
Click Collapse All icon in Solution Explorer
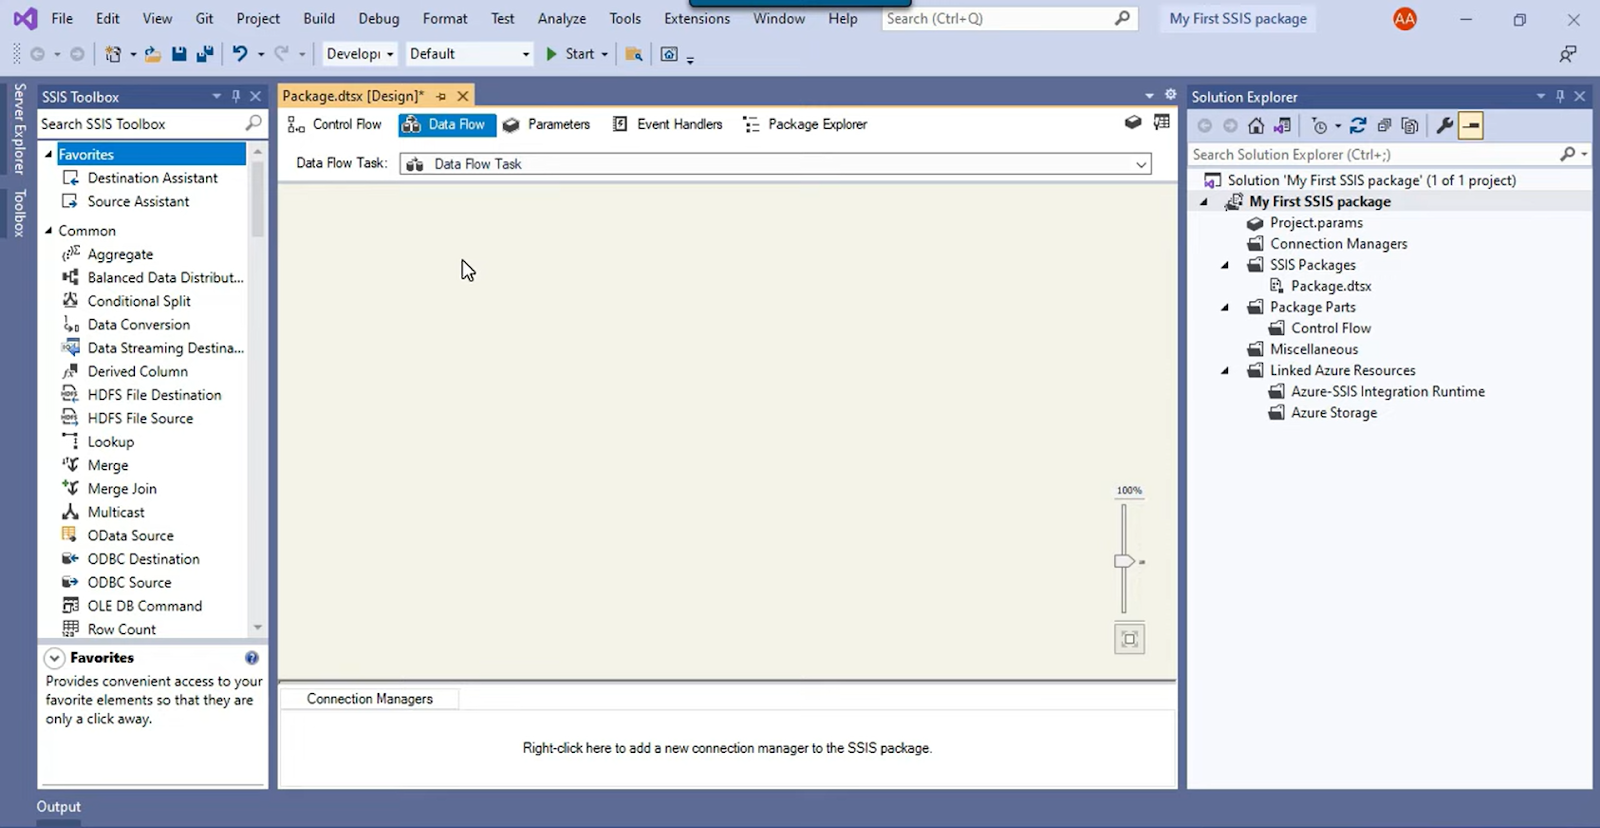pos(1384,126)
